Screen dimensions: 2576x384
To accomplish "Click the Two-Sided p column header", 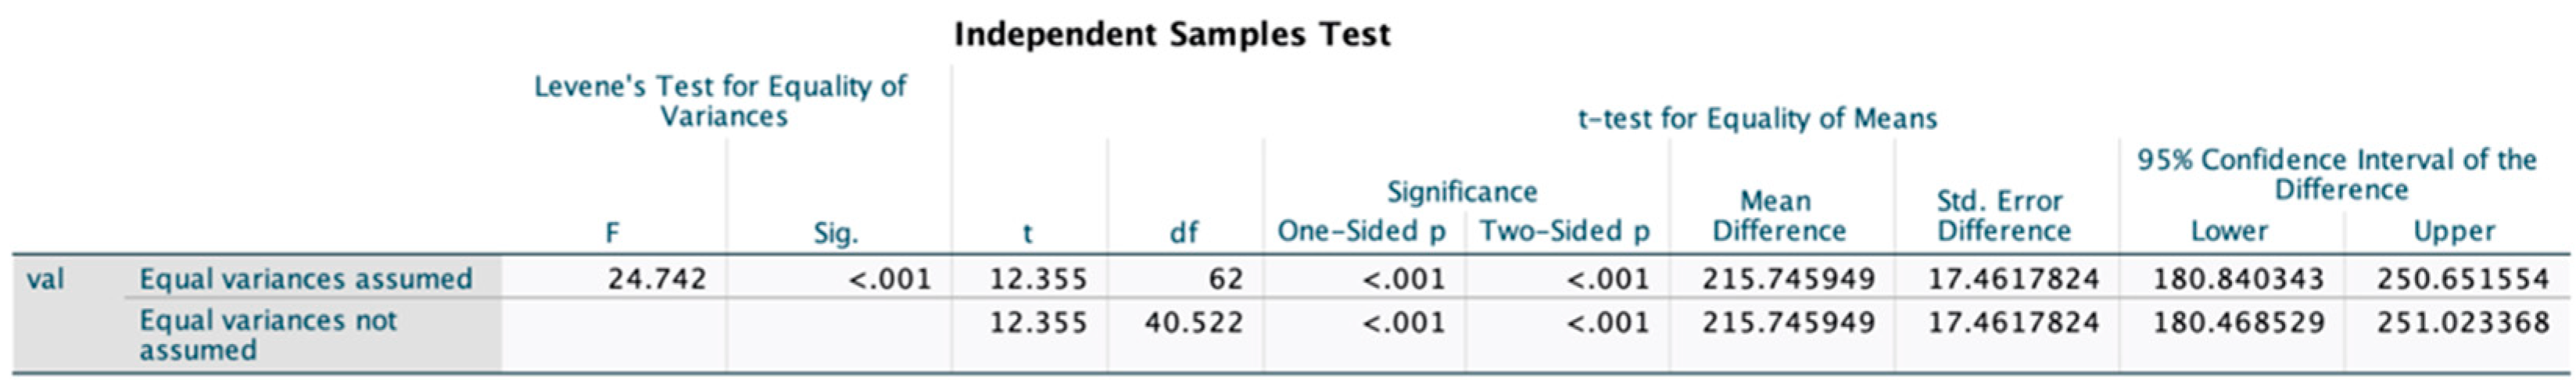I will pyautogui.click(x=1565, y=231).
